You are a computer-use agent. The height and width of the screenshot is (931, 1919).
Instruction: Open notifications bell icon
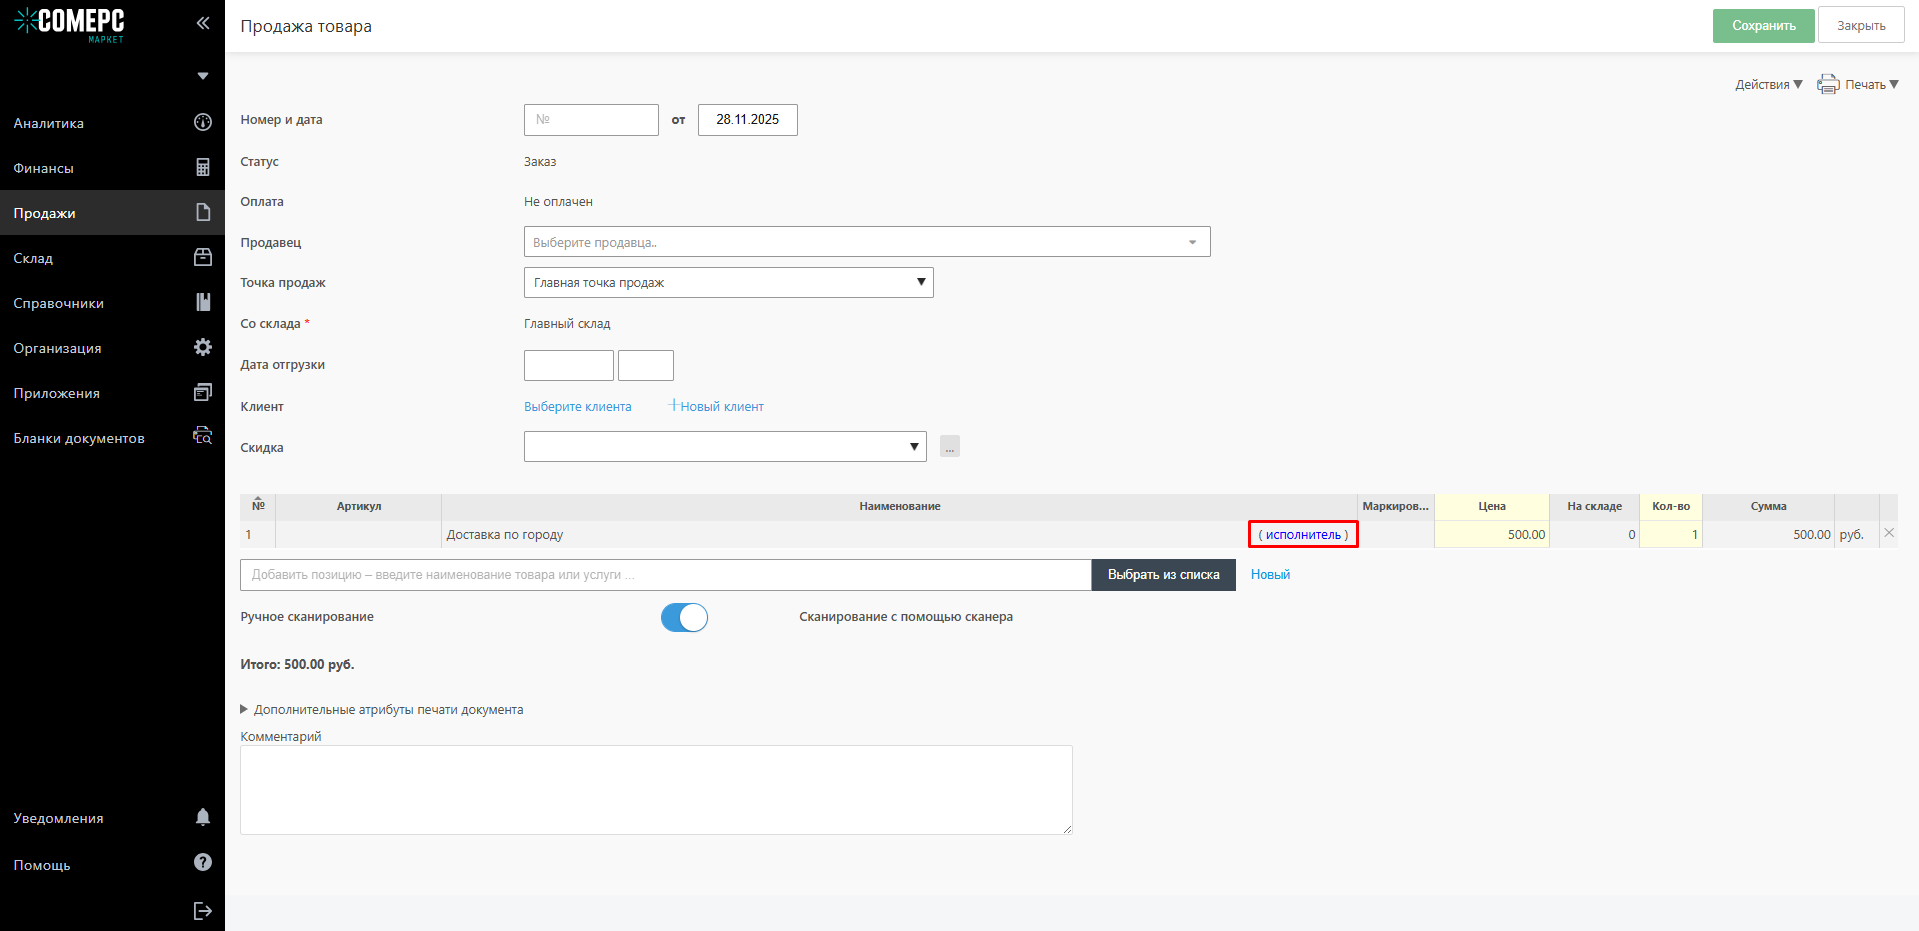(x=203, y=817)
